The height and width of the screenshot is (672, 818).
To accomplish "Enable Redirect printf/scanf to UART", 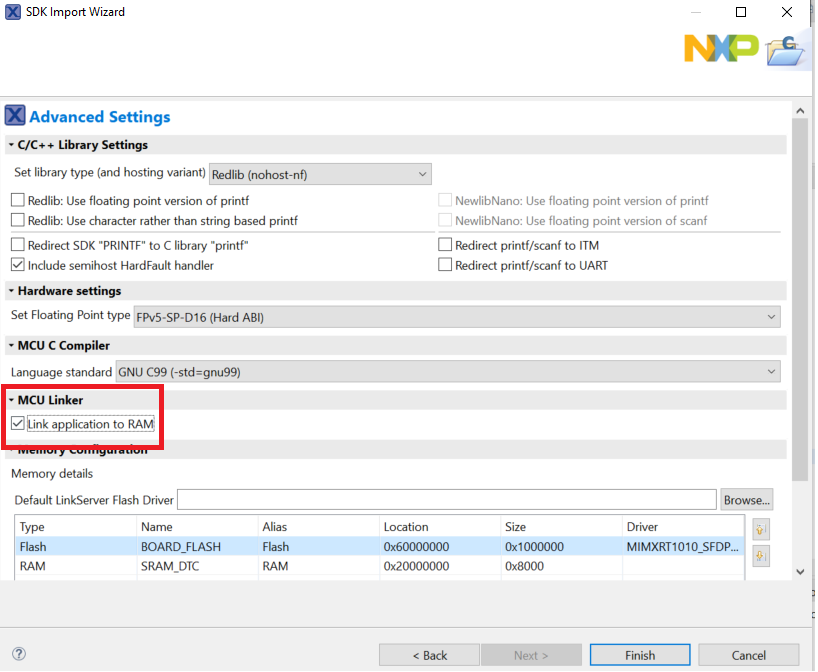I will pyautogui.click(x=445, y=265).
